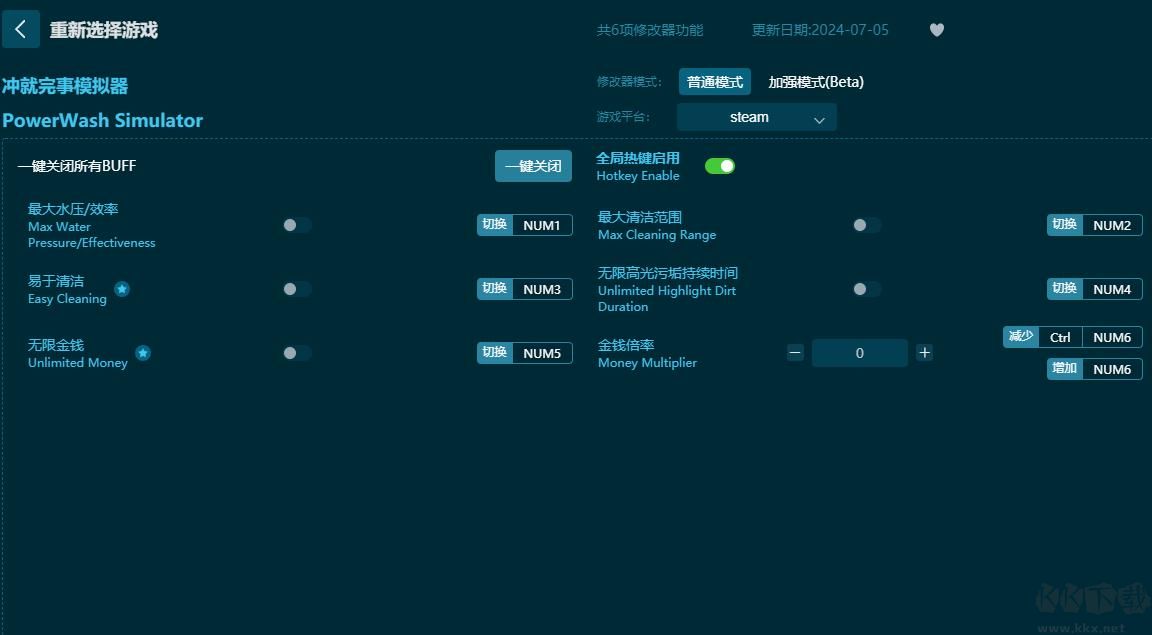The image size is (1152, 635).
Task: Click the 增加 NUM6 hotkey button
Action: pos(1063,369)
